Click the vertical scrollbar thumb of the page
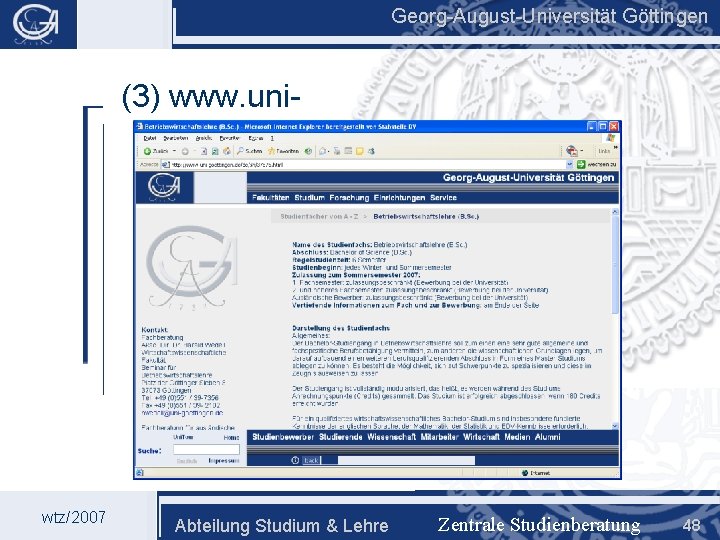 click(615, 265)
